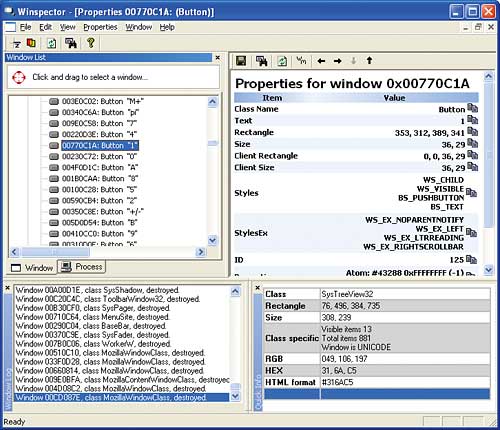Select log entry Window 00A00D1E SysShadow destroyed

pos(97,290)
